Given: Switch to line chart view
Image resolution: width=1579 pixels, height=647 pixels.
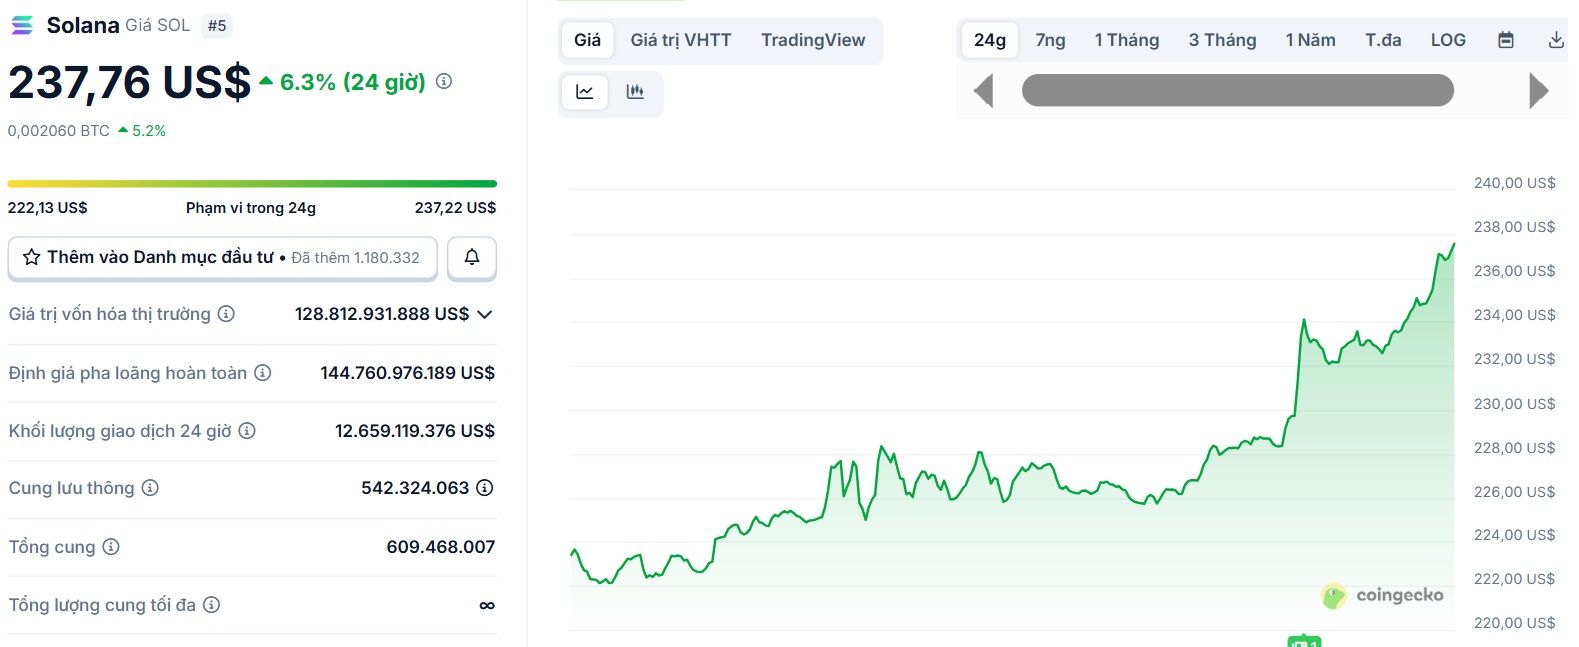Looking at the screenshot, I should tap(585, 92).
